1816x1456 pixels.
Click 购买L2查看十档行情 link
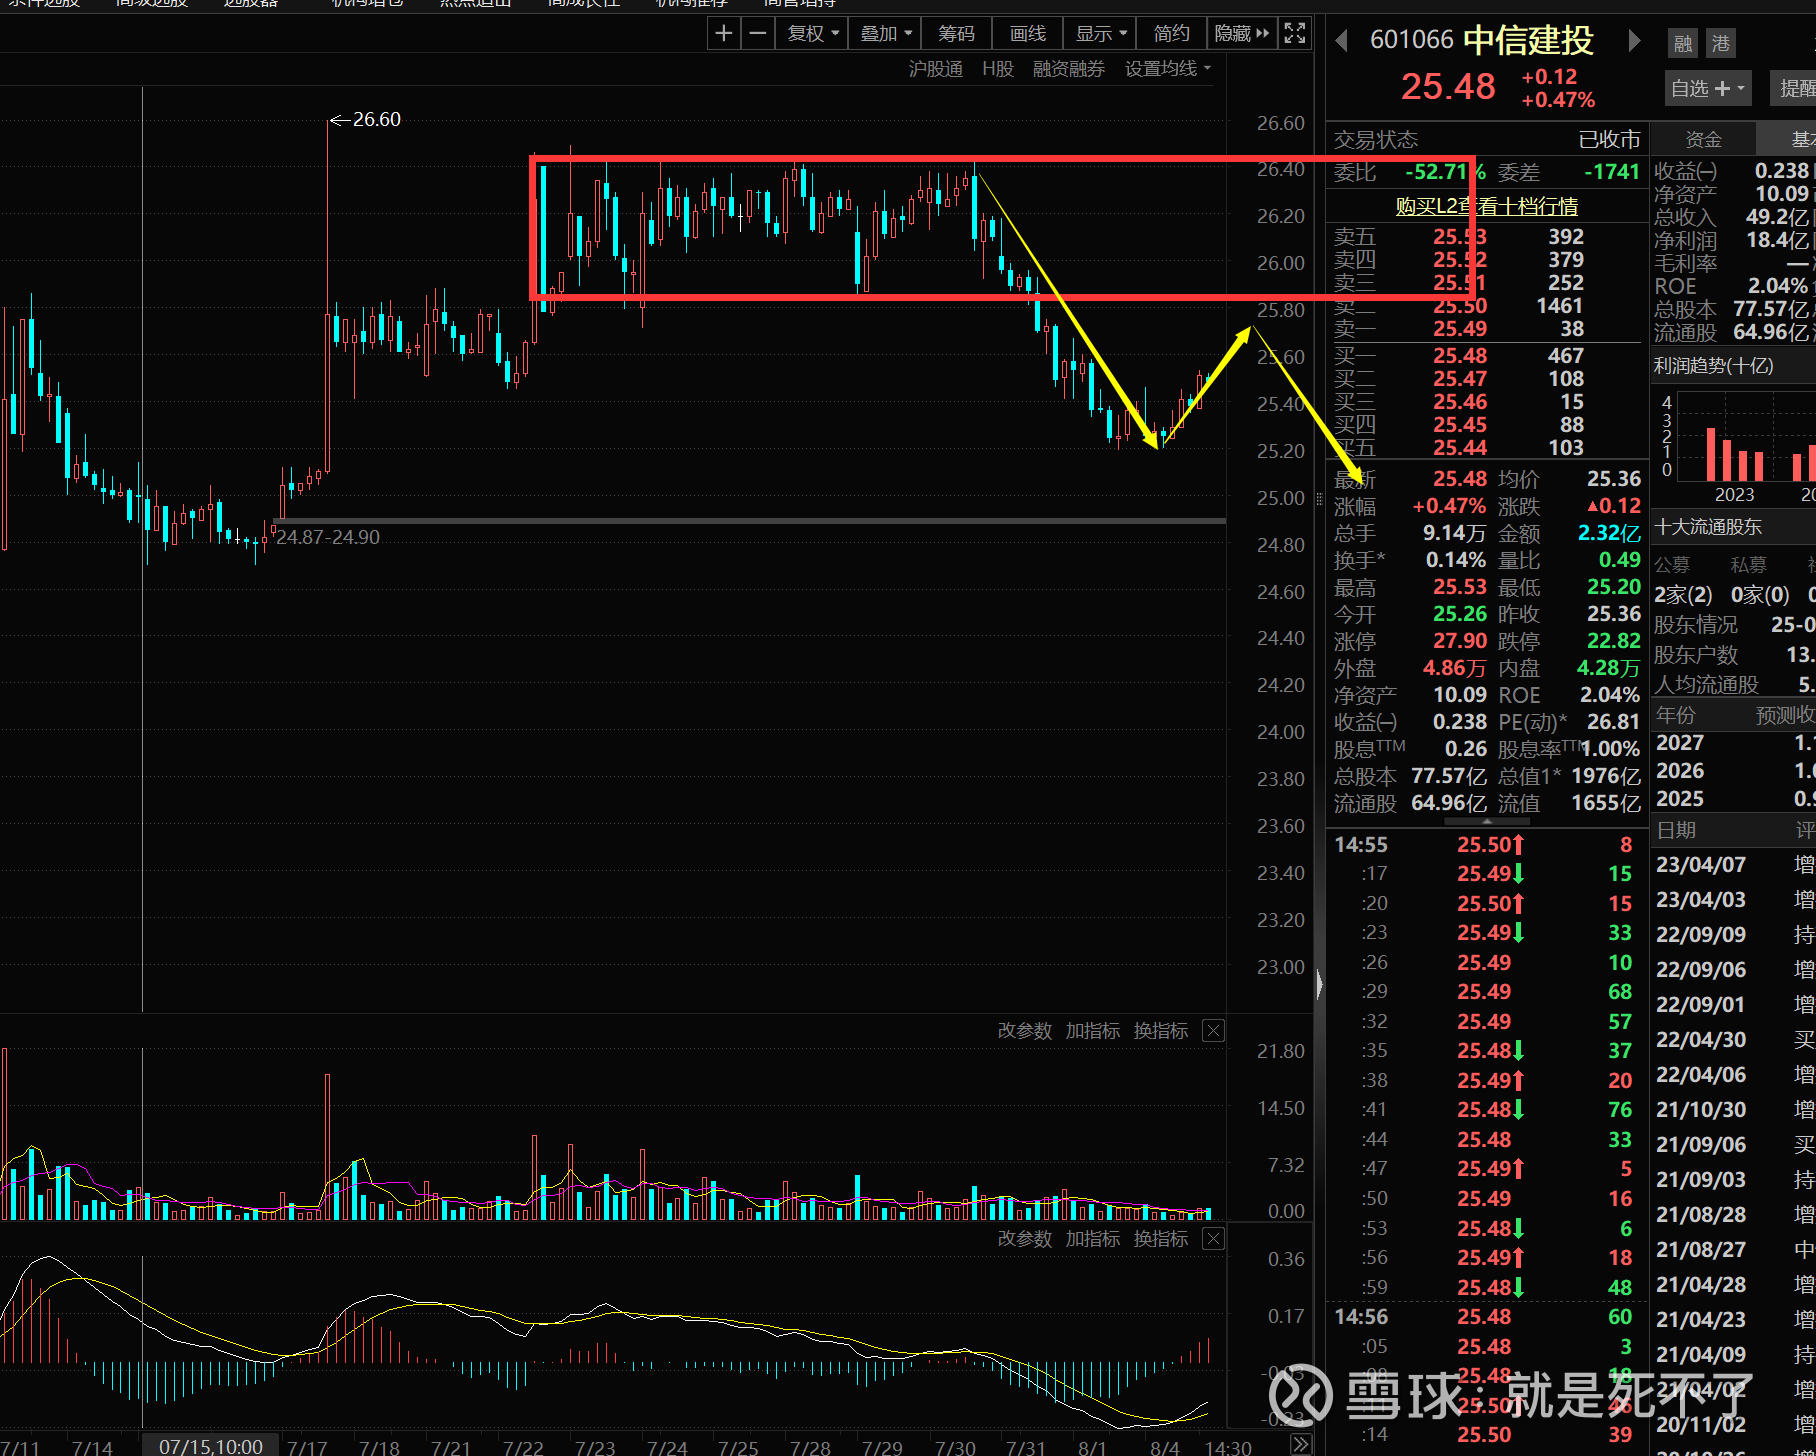[x=1486, y=206]
